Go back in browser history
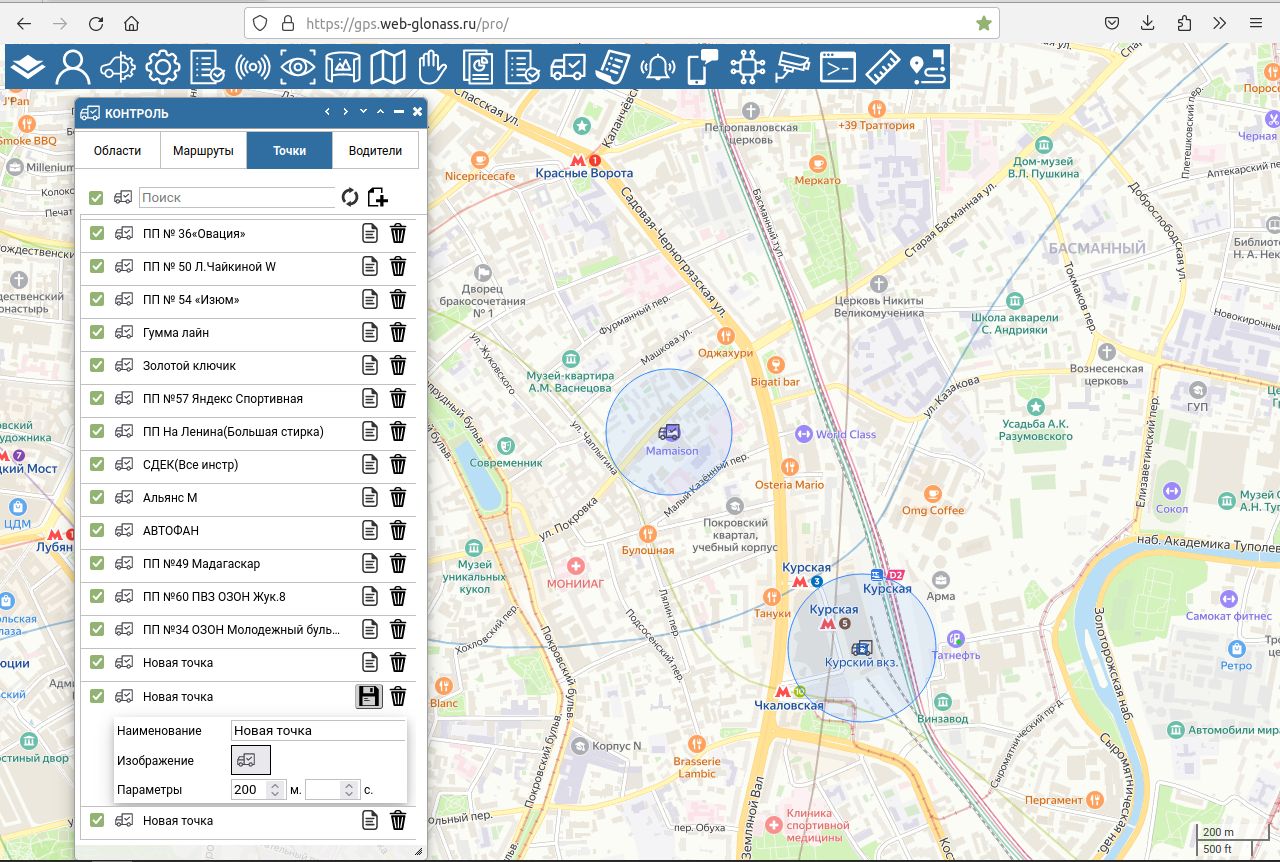Screen dimensions: 1280x862 24,23
